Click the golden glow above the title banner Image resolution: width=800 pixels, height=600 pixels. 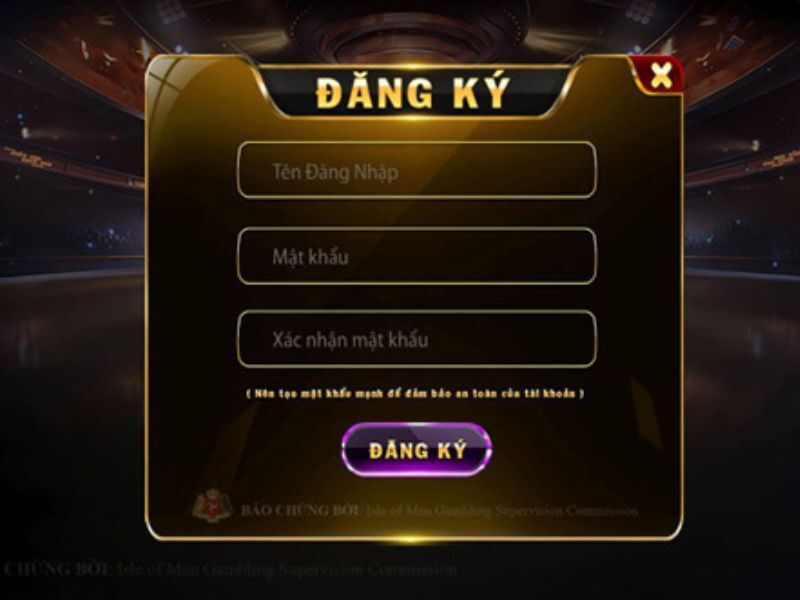(x=413, y=66)
